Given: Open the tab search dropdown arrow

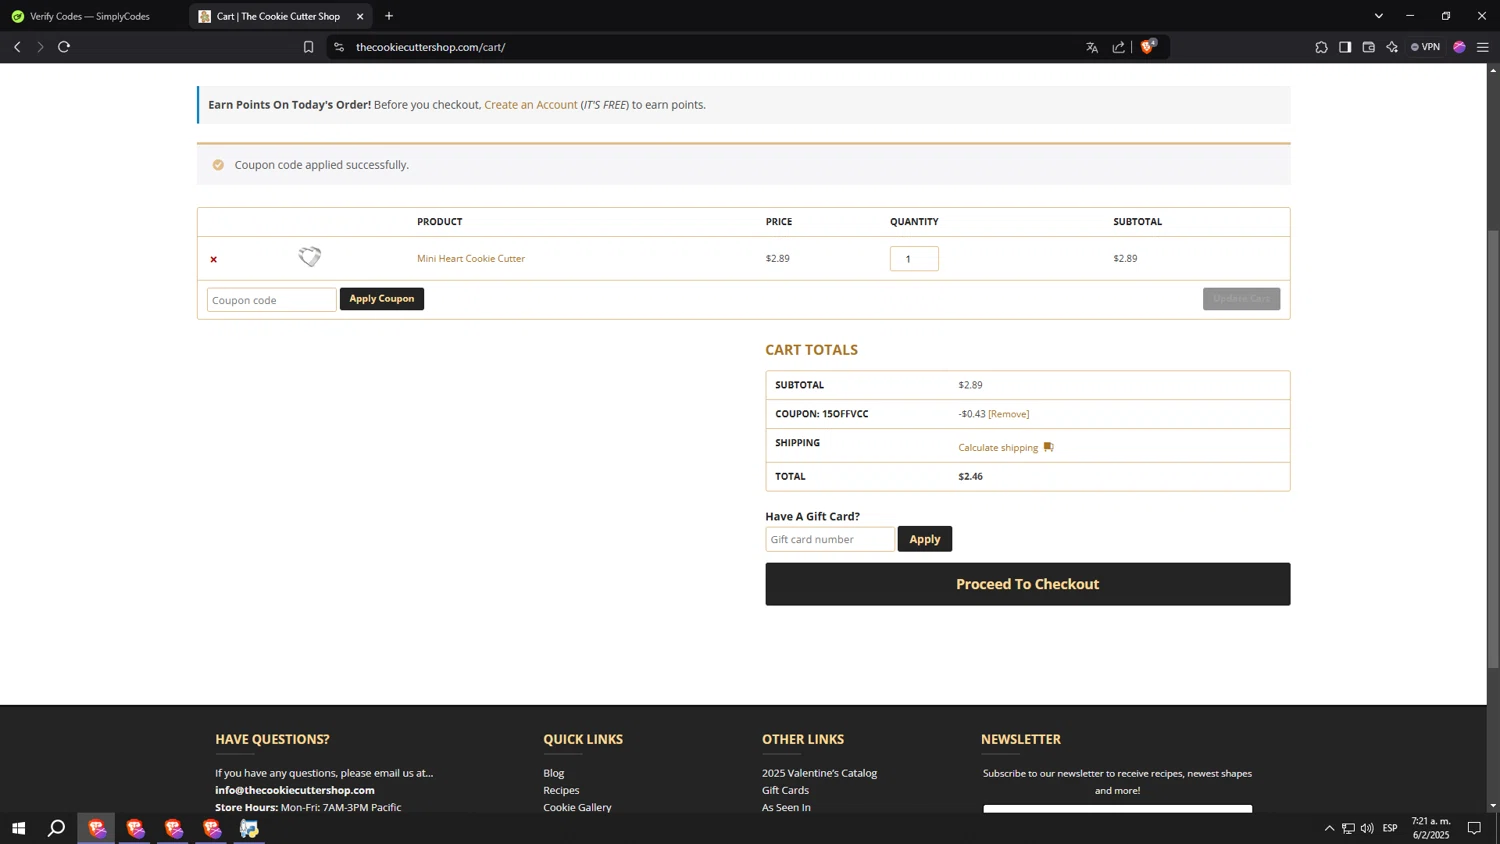Looking at the screenshot, I should 1378,16.
